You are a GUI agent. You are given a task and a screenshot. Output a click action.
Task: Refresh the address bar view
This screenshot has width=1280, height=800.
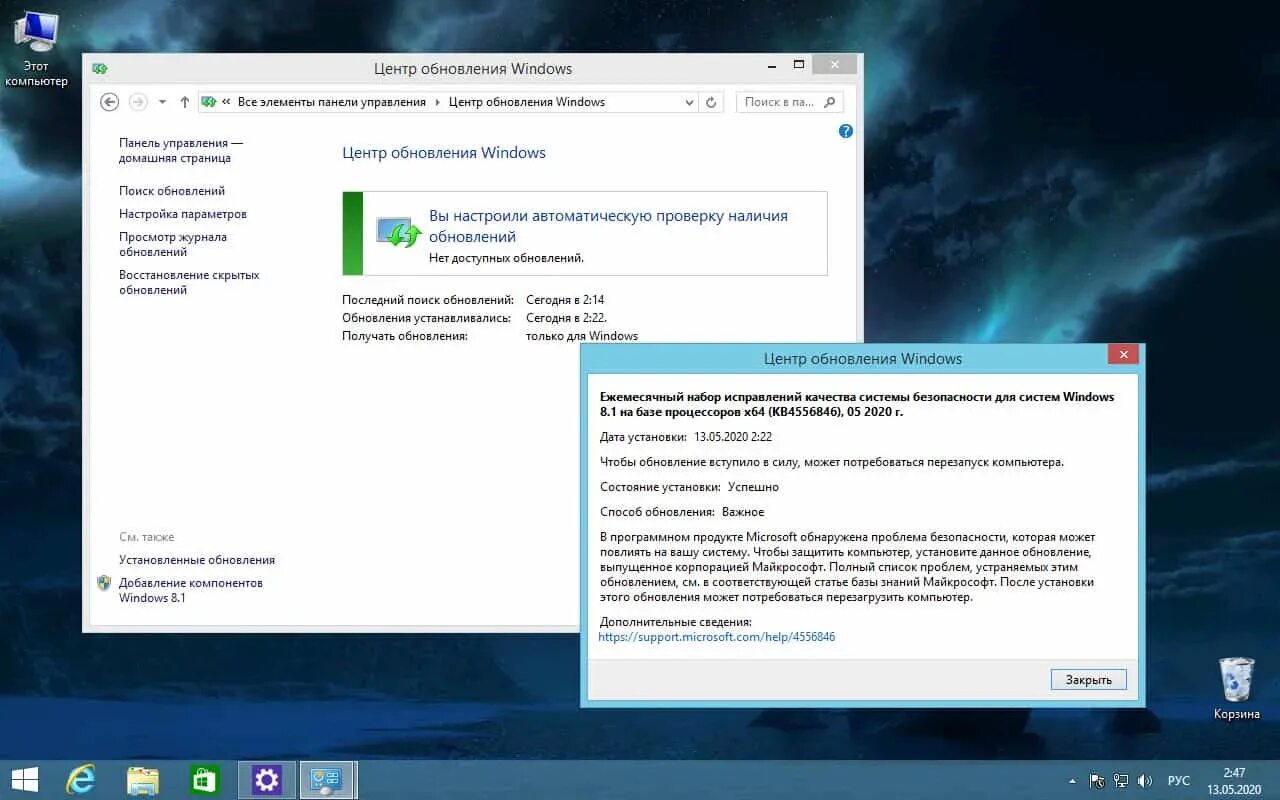pos(712,102)
